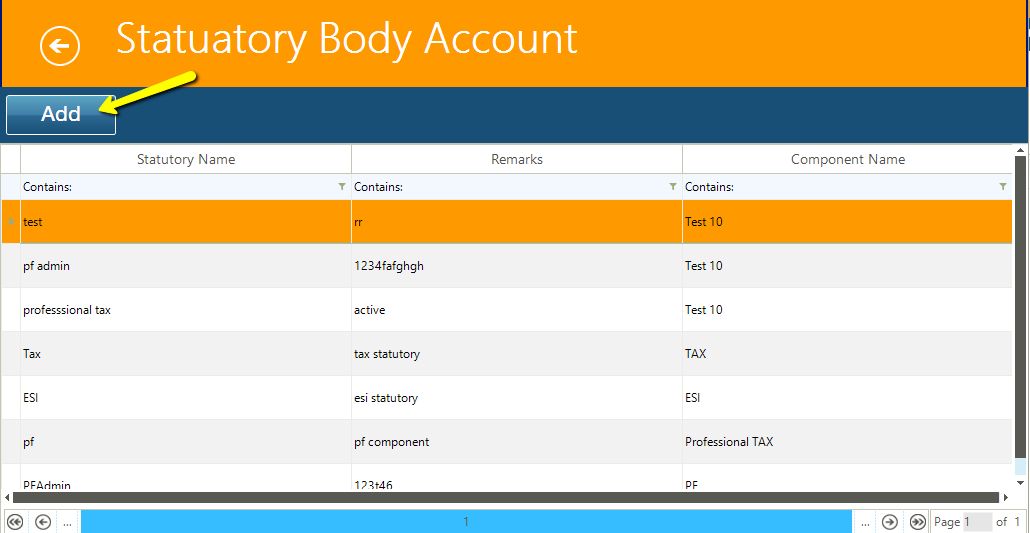This screenshot has width=1030, height=533.
Task: Open the left ellipsis in the pager
Action: tap(67, 522)
